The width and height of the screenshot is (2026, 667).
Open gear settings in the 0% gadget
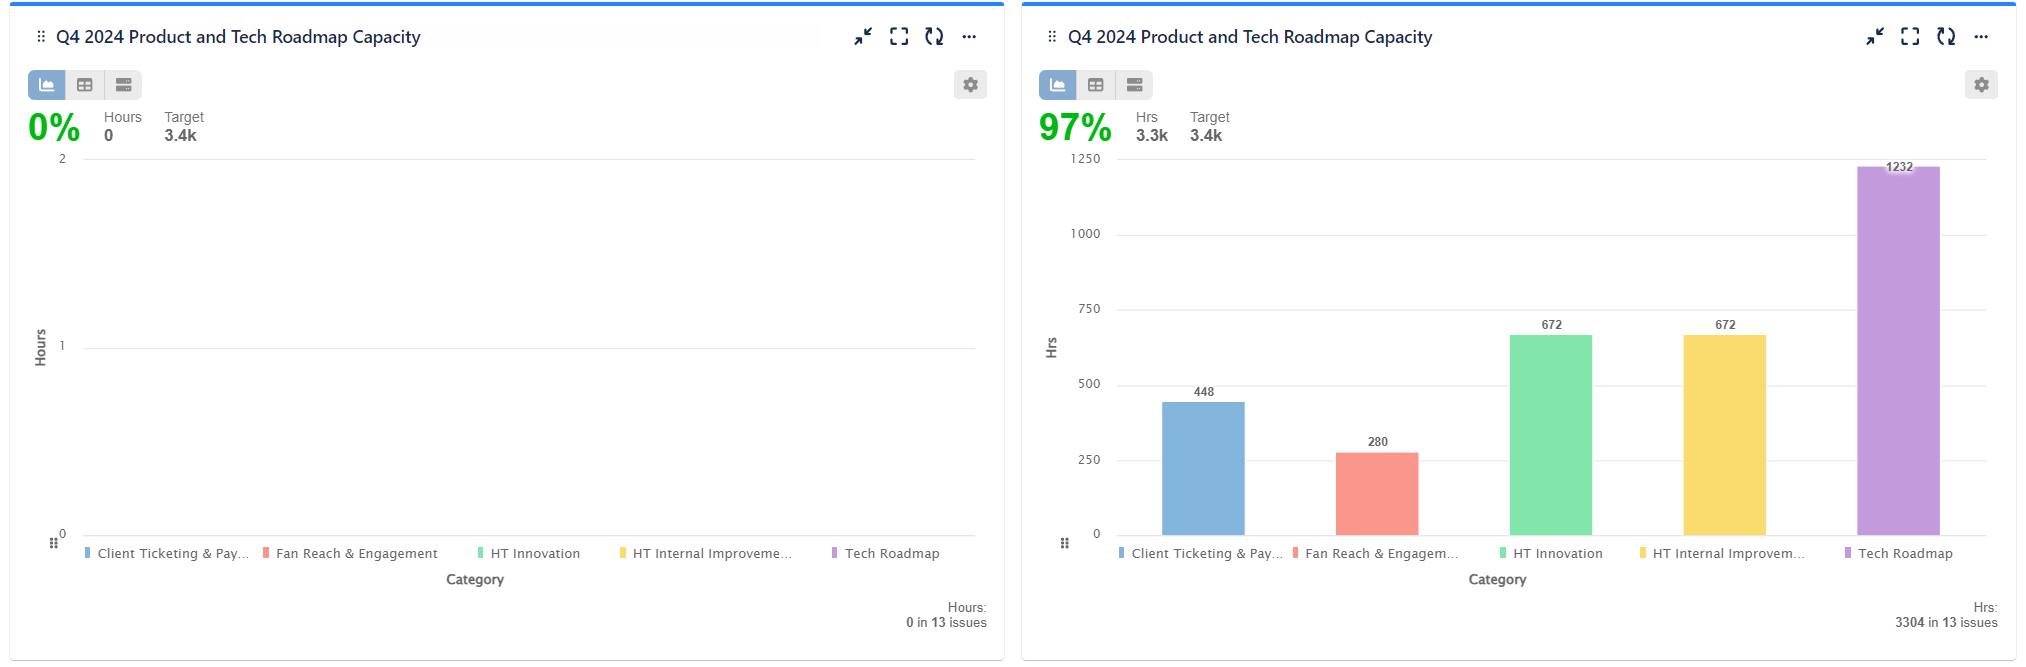970,85
